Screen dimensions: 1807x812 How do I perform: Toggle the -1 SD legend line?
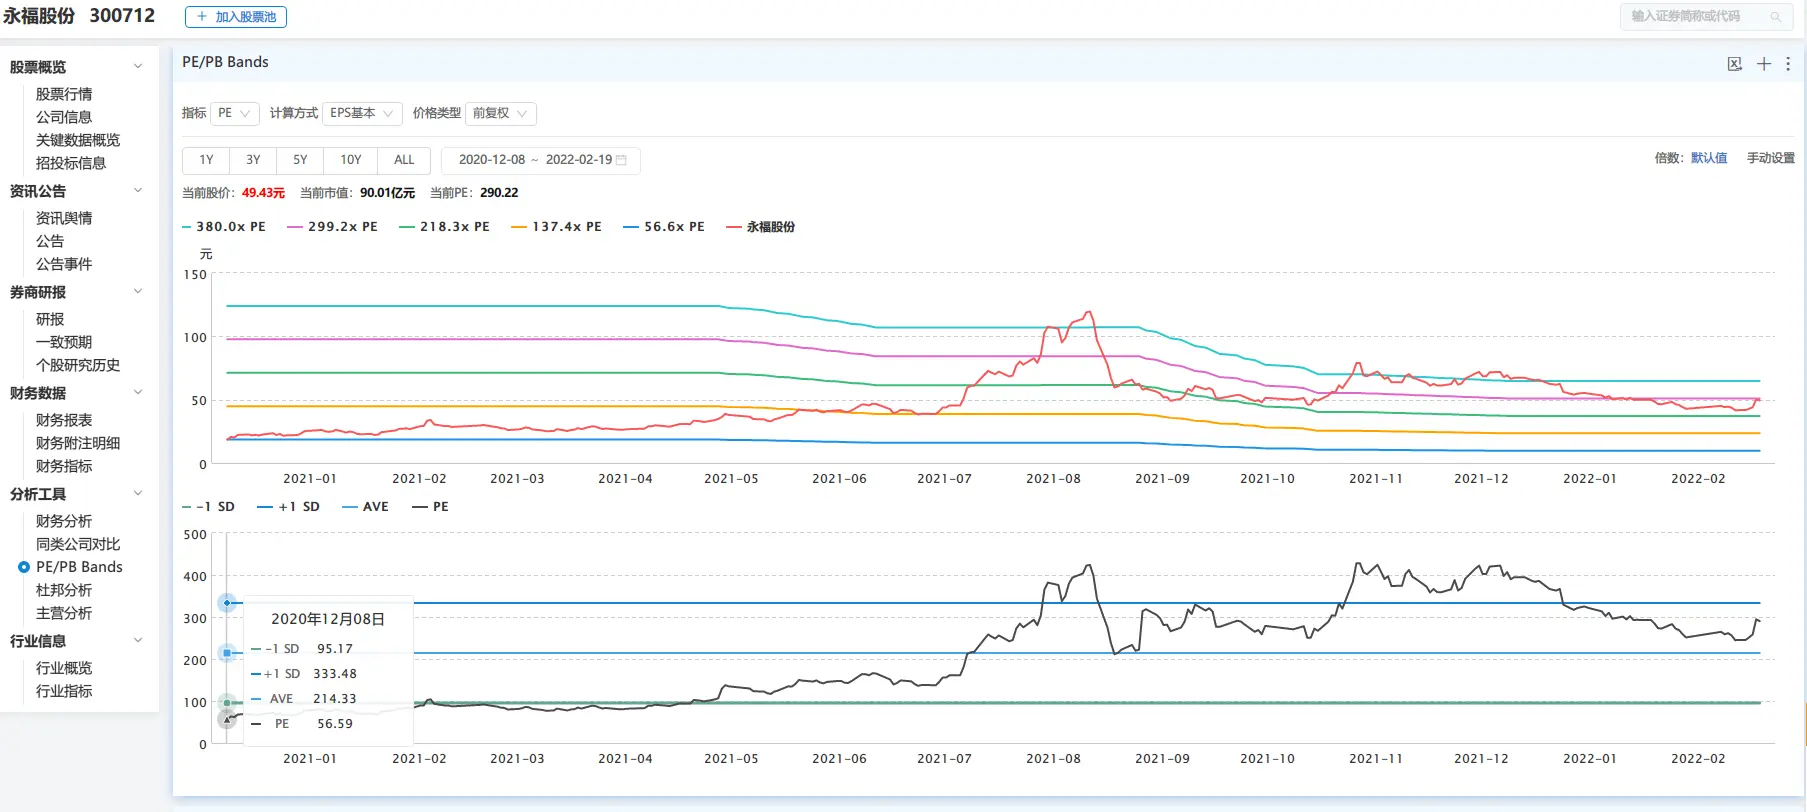(x=209, y=507)
